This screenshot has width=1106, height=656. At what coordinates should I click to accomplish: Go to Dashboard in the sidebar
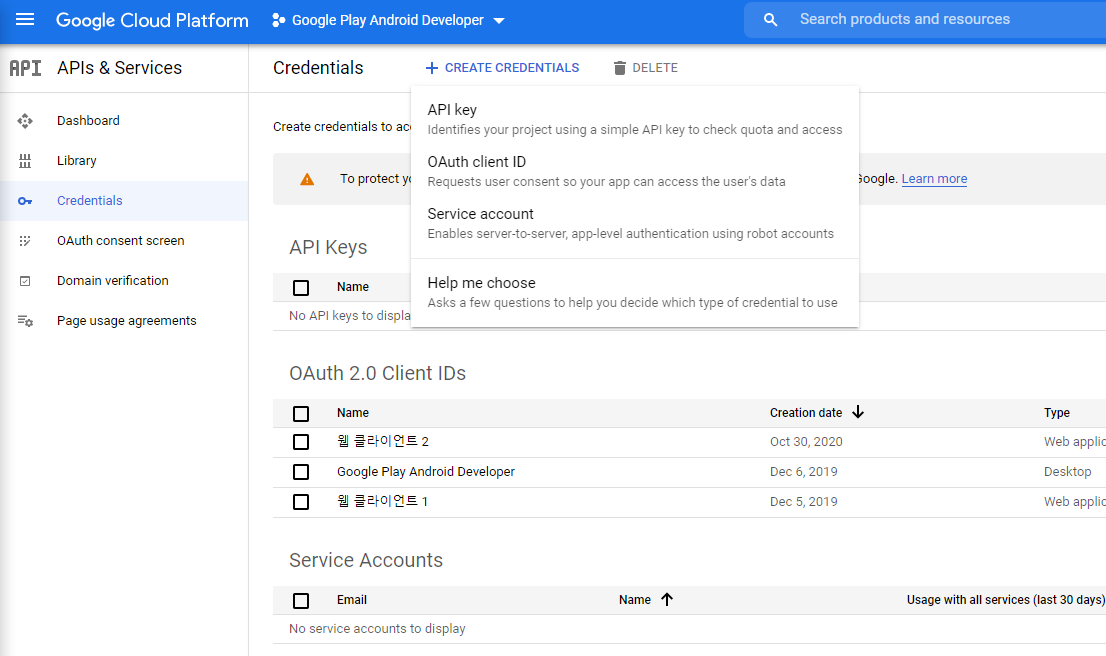coord(88,121)
